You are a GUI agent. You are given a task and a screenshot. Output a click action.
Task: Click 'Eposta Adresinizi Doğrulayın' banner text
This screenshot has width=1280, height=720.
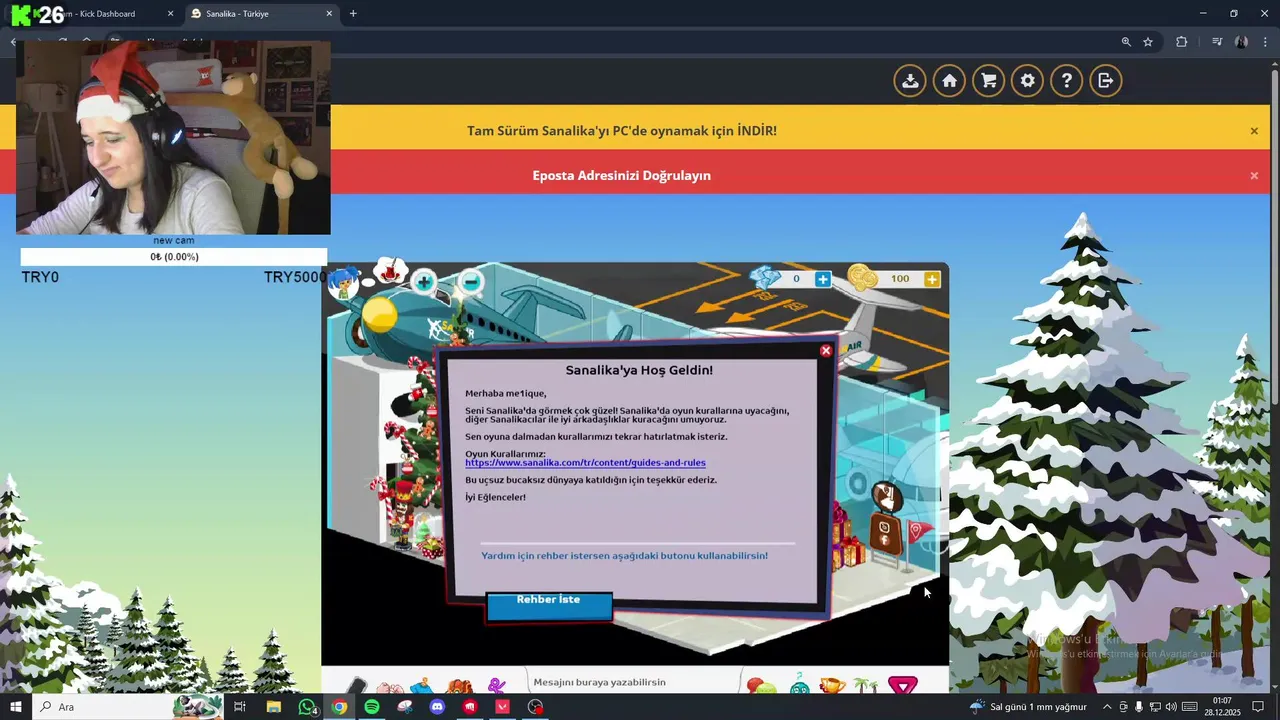point(621,175)
